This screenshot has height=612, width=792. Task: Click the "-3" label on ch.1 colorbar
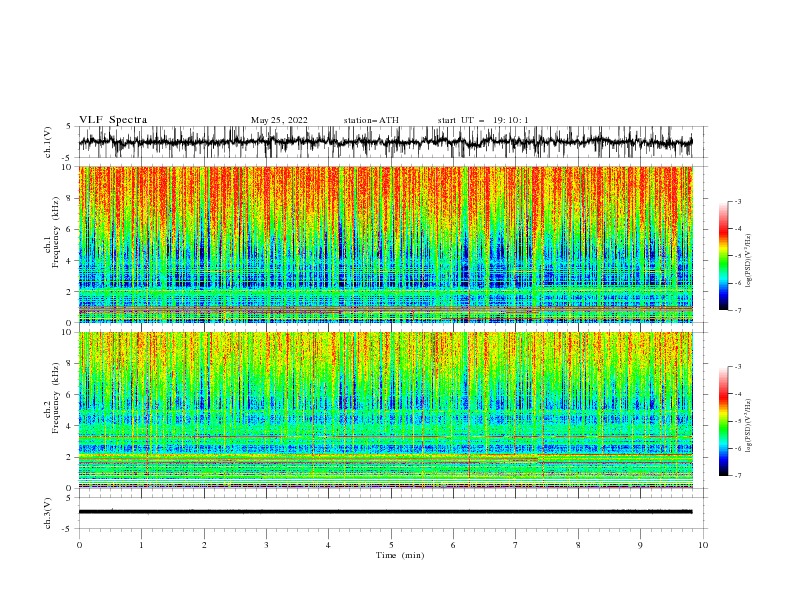pos(737,201)
